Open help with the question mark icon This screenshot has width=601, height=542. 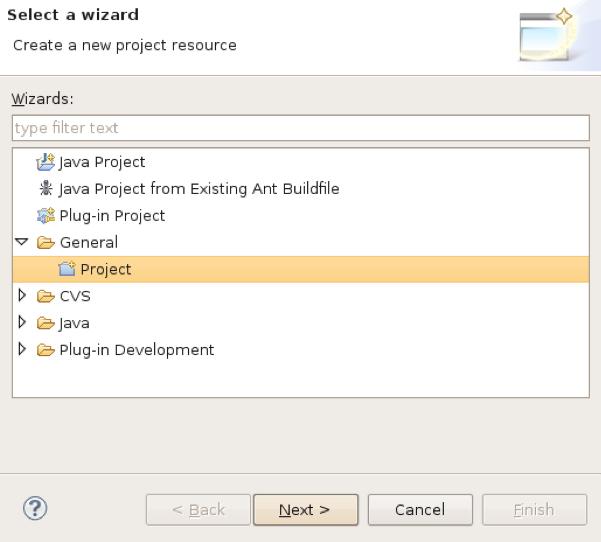click(34, 508)
